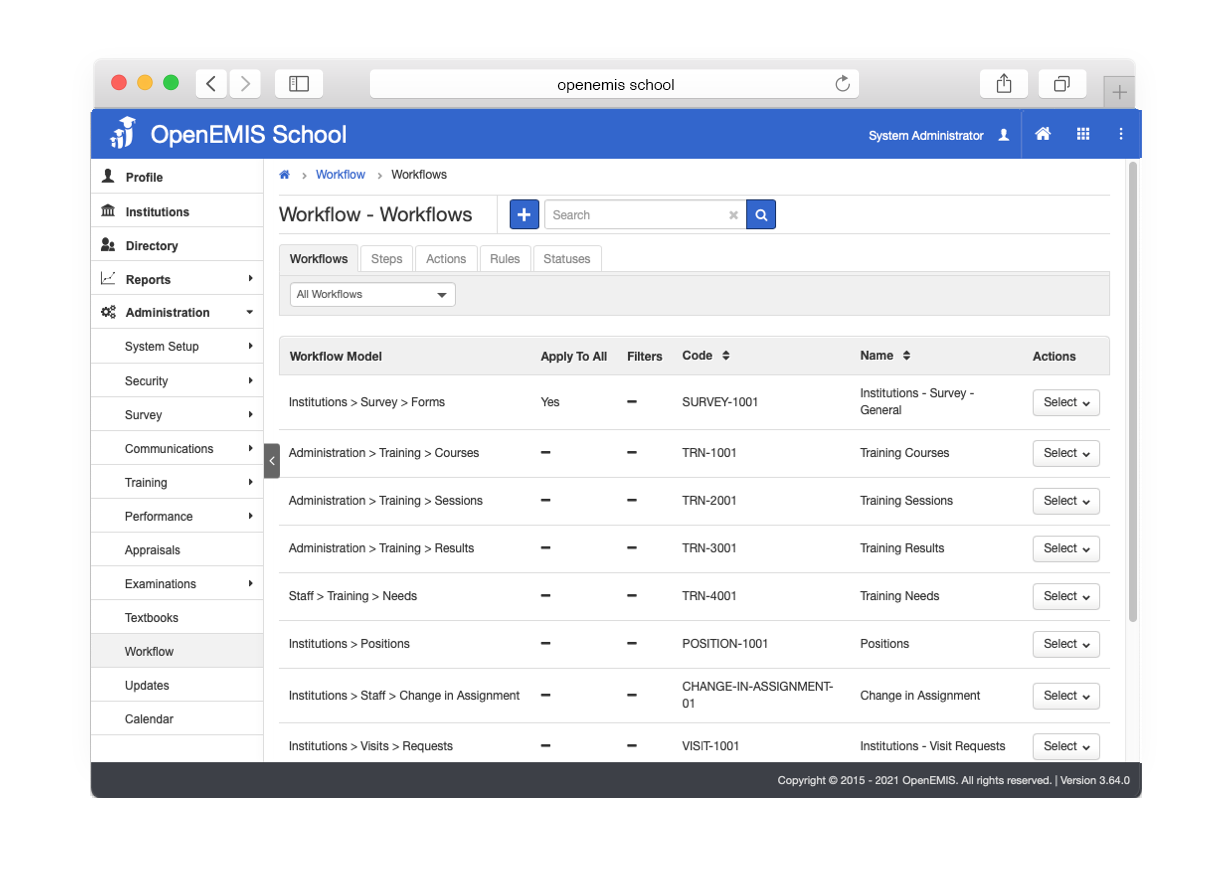Run search with the magnifier button
This screenshot has width=1230, height=896.
pyautogui.click(x=761, y=215)
